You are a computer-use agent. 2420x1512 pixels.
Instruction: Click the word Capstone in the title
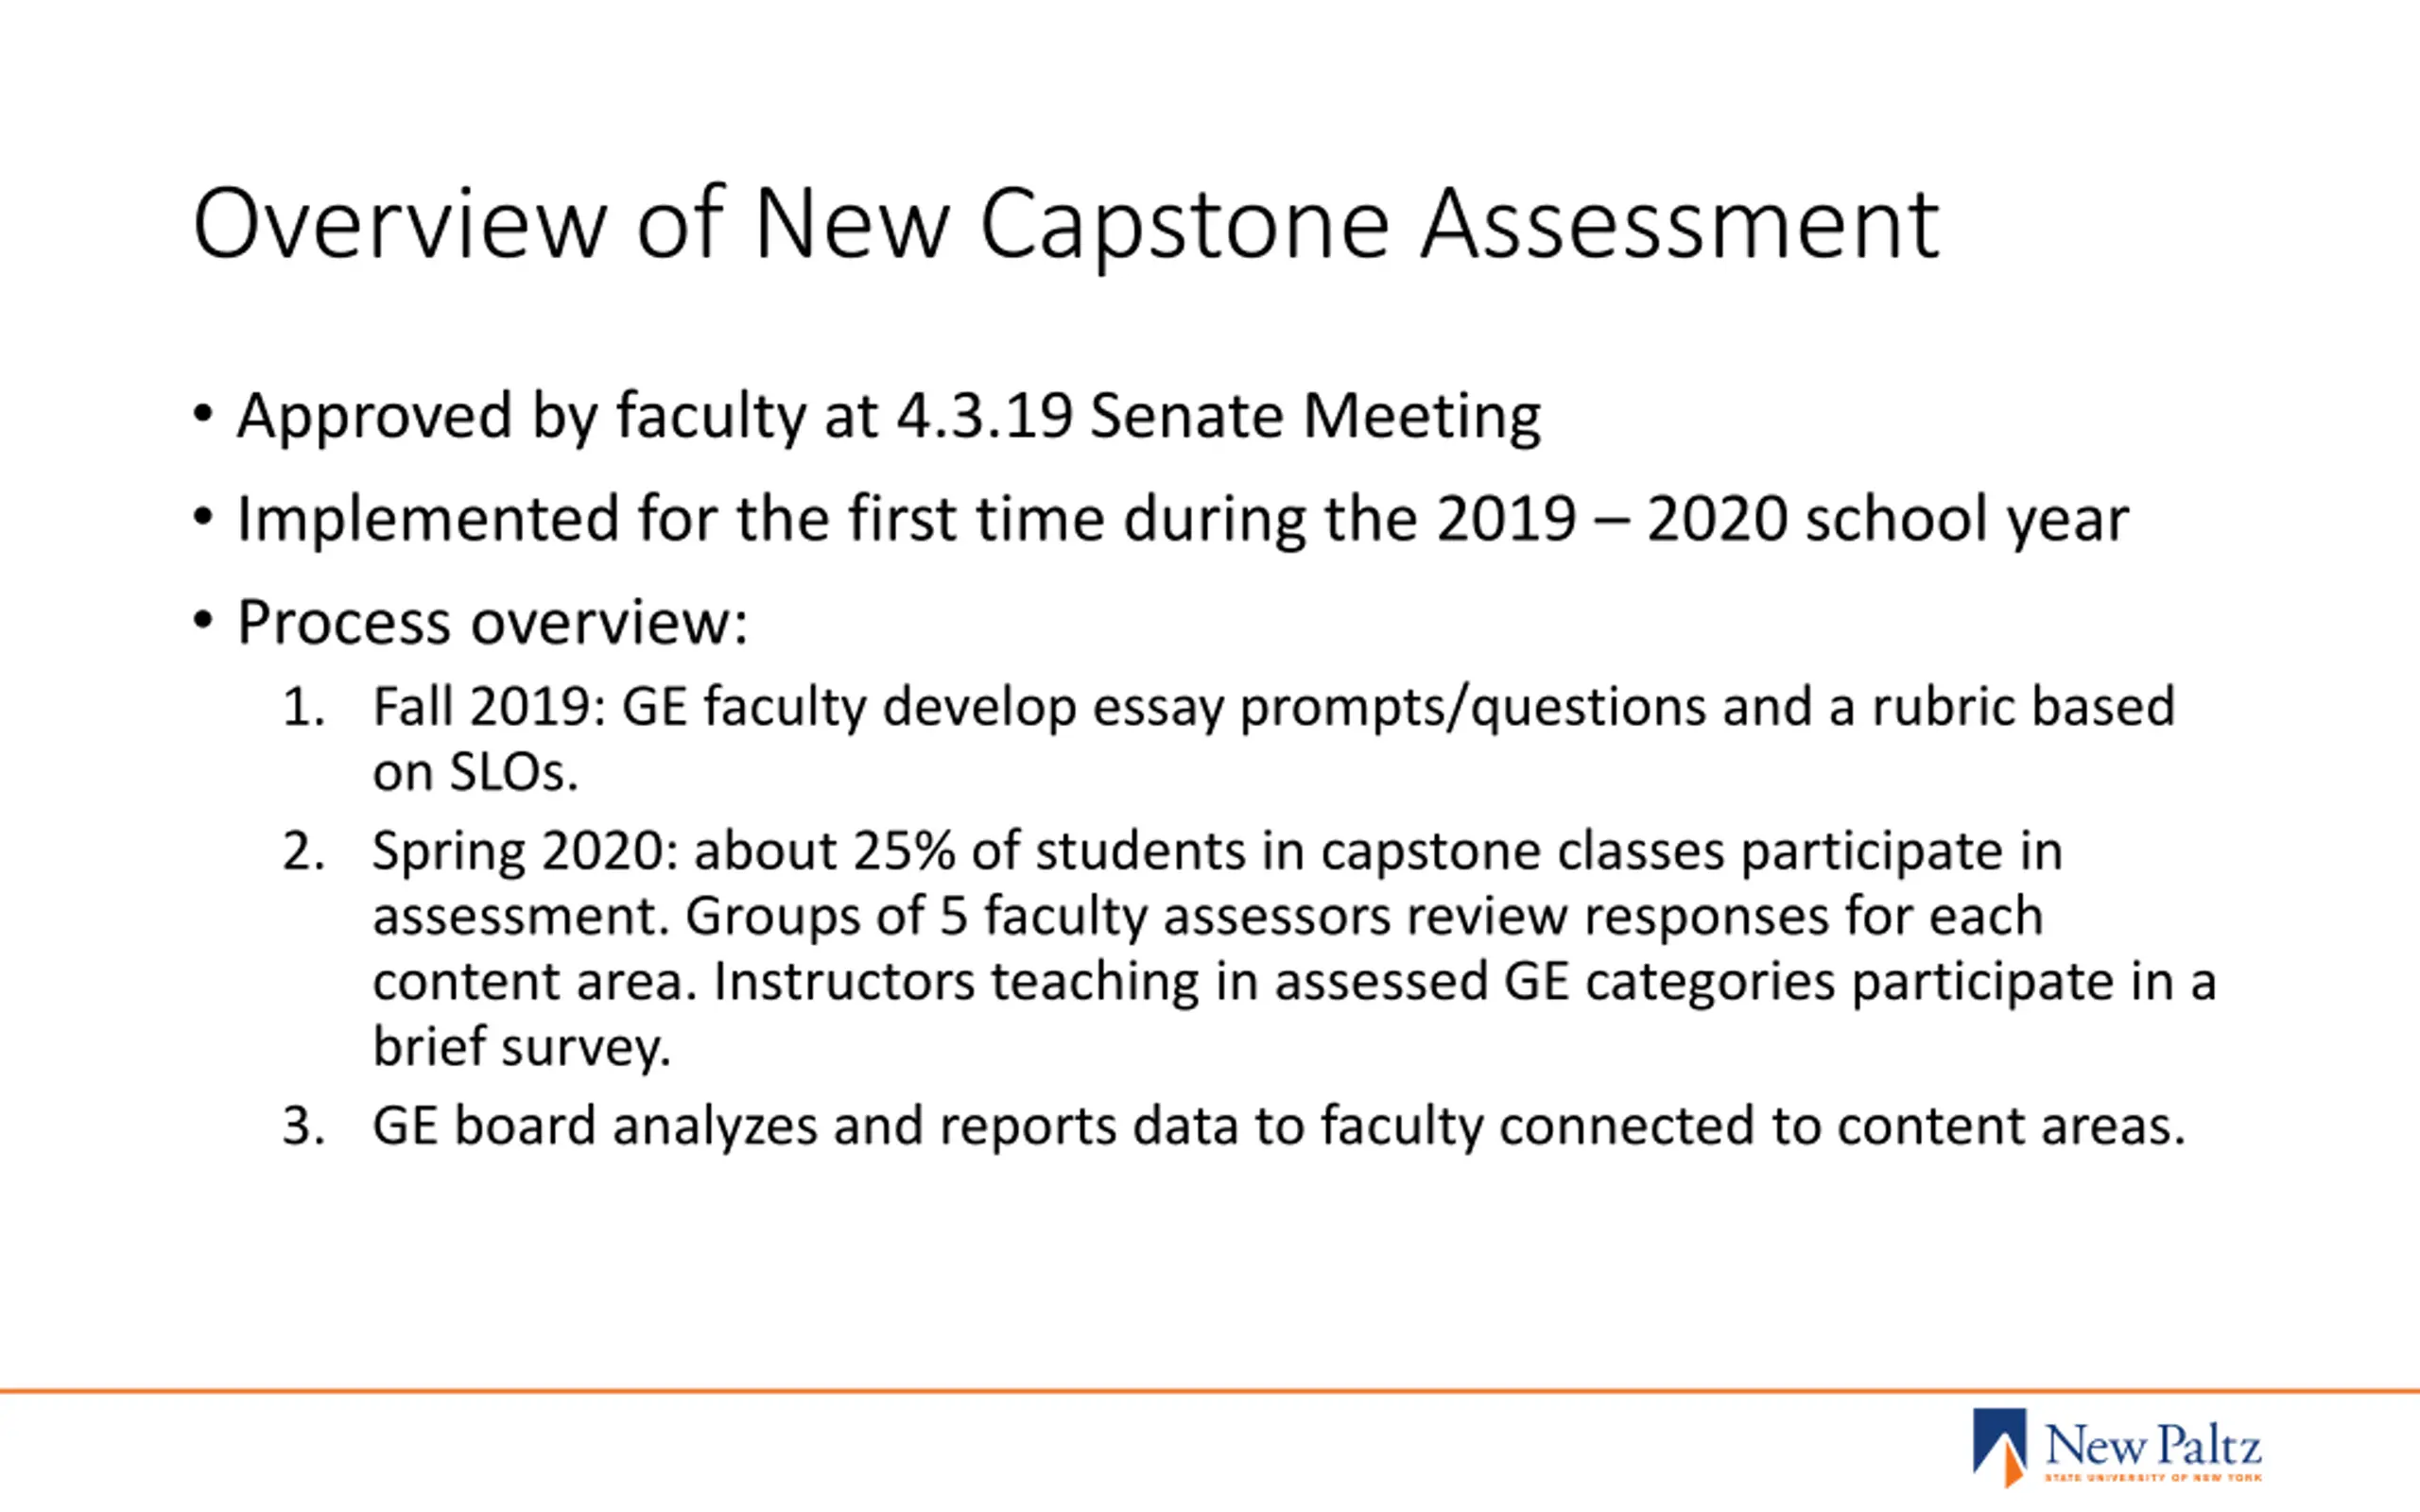pos(1185,228)
